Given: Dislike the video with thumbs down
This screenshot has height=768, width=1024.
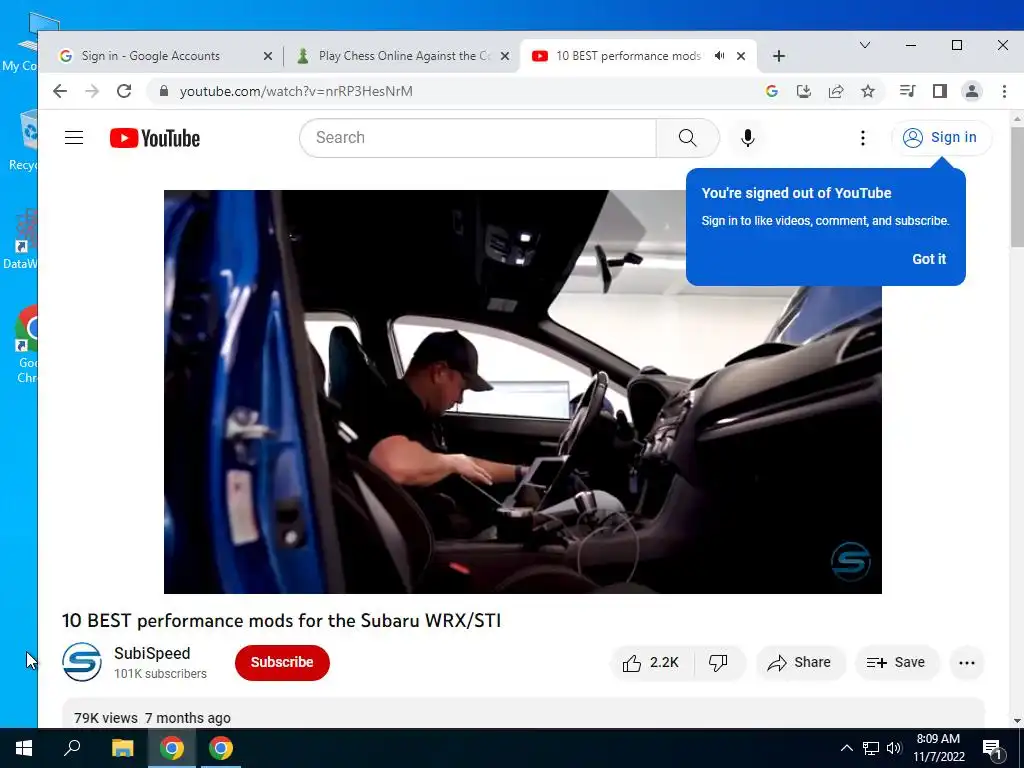Looking at the screenshot, I should (x=718, y=663).
